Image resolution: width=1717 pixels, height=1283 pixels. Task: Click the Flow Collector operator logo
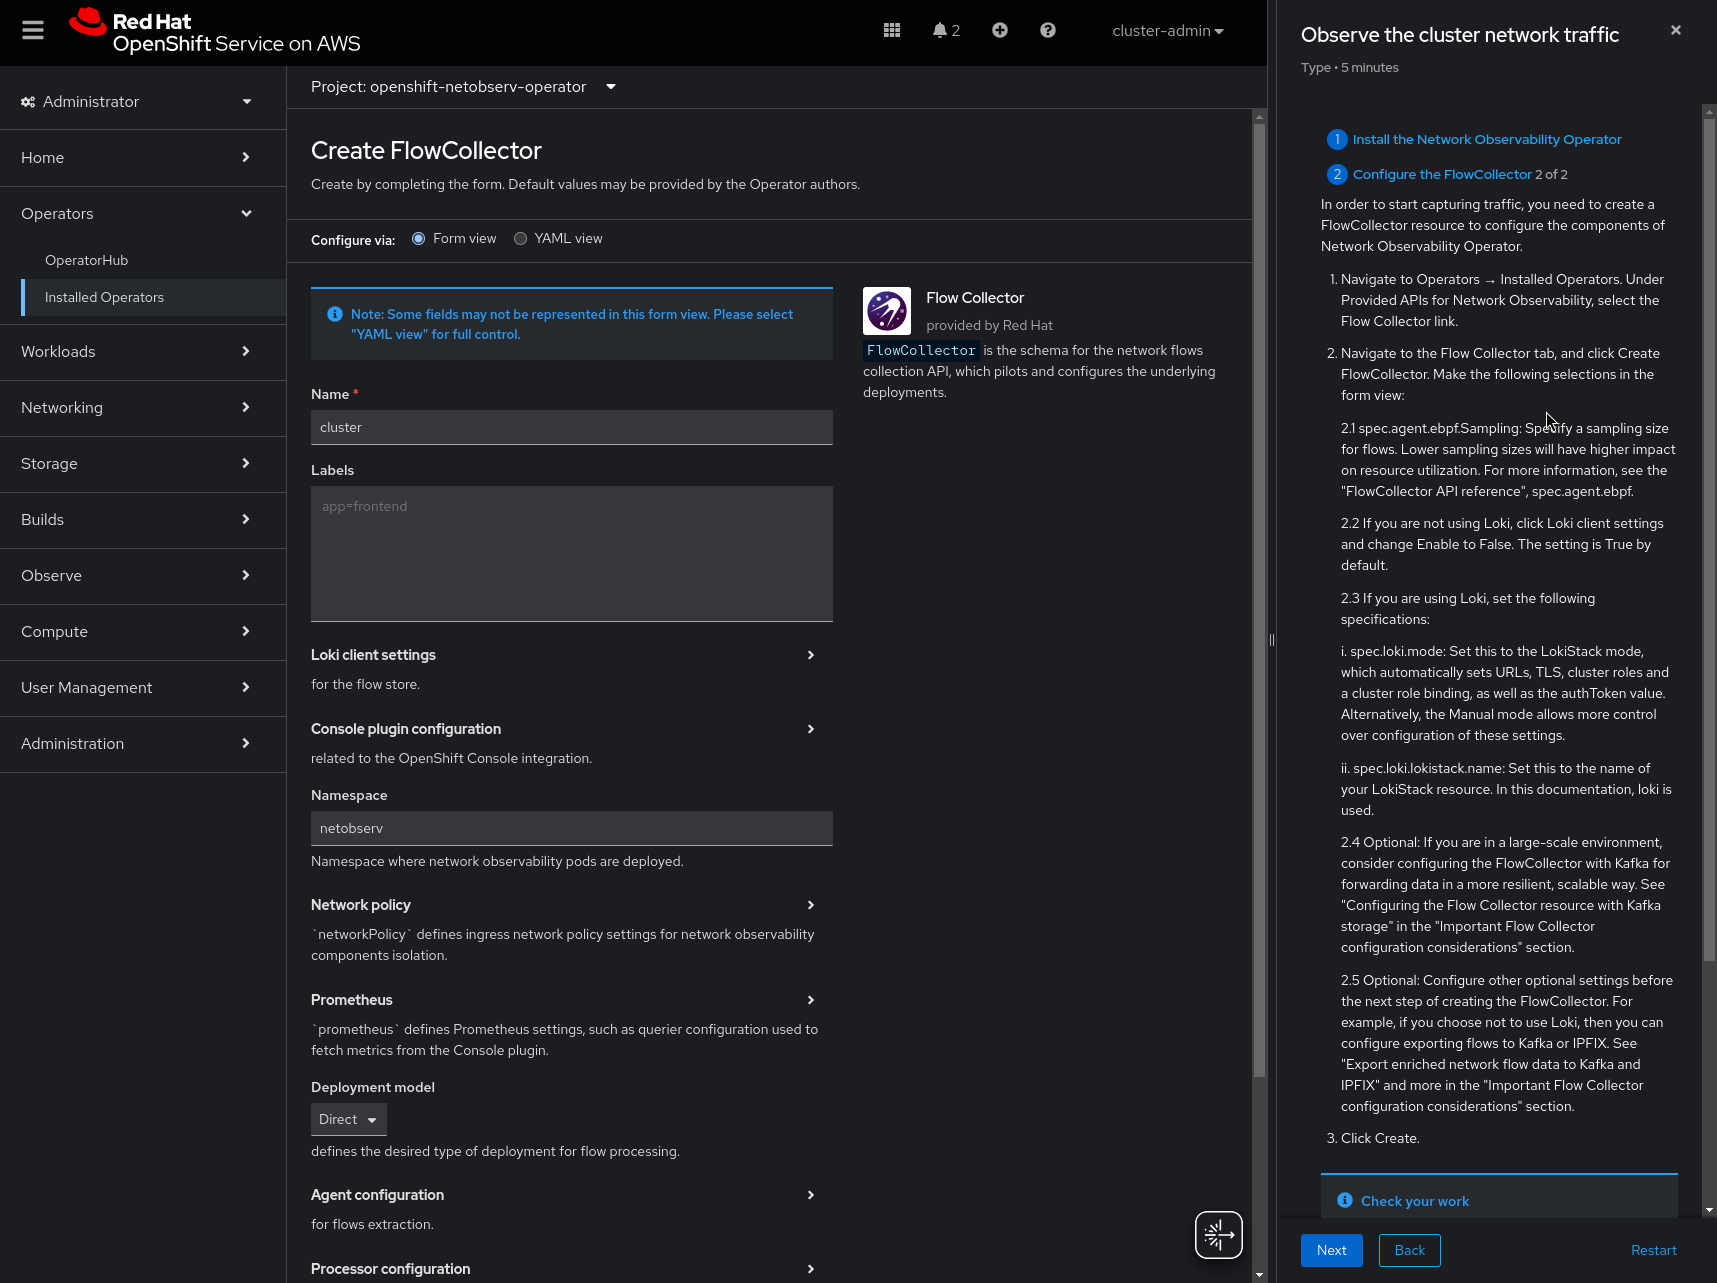(887, 311)
